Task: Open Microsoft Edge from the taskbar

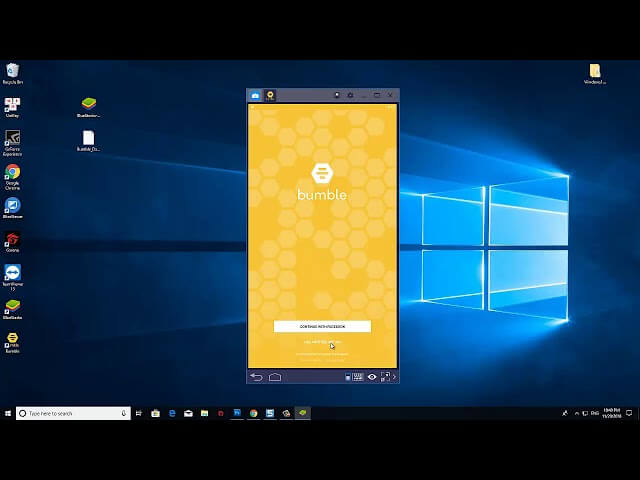Action: [x=172, y=413]
